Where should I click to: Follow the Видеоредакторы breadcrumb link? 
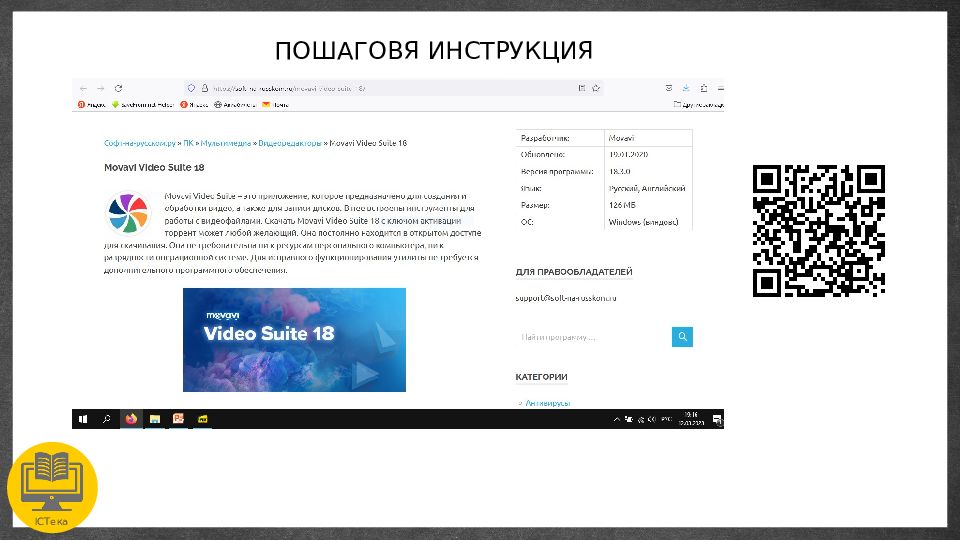point(290,143)
